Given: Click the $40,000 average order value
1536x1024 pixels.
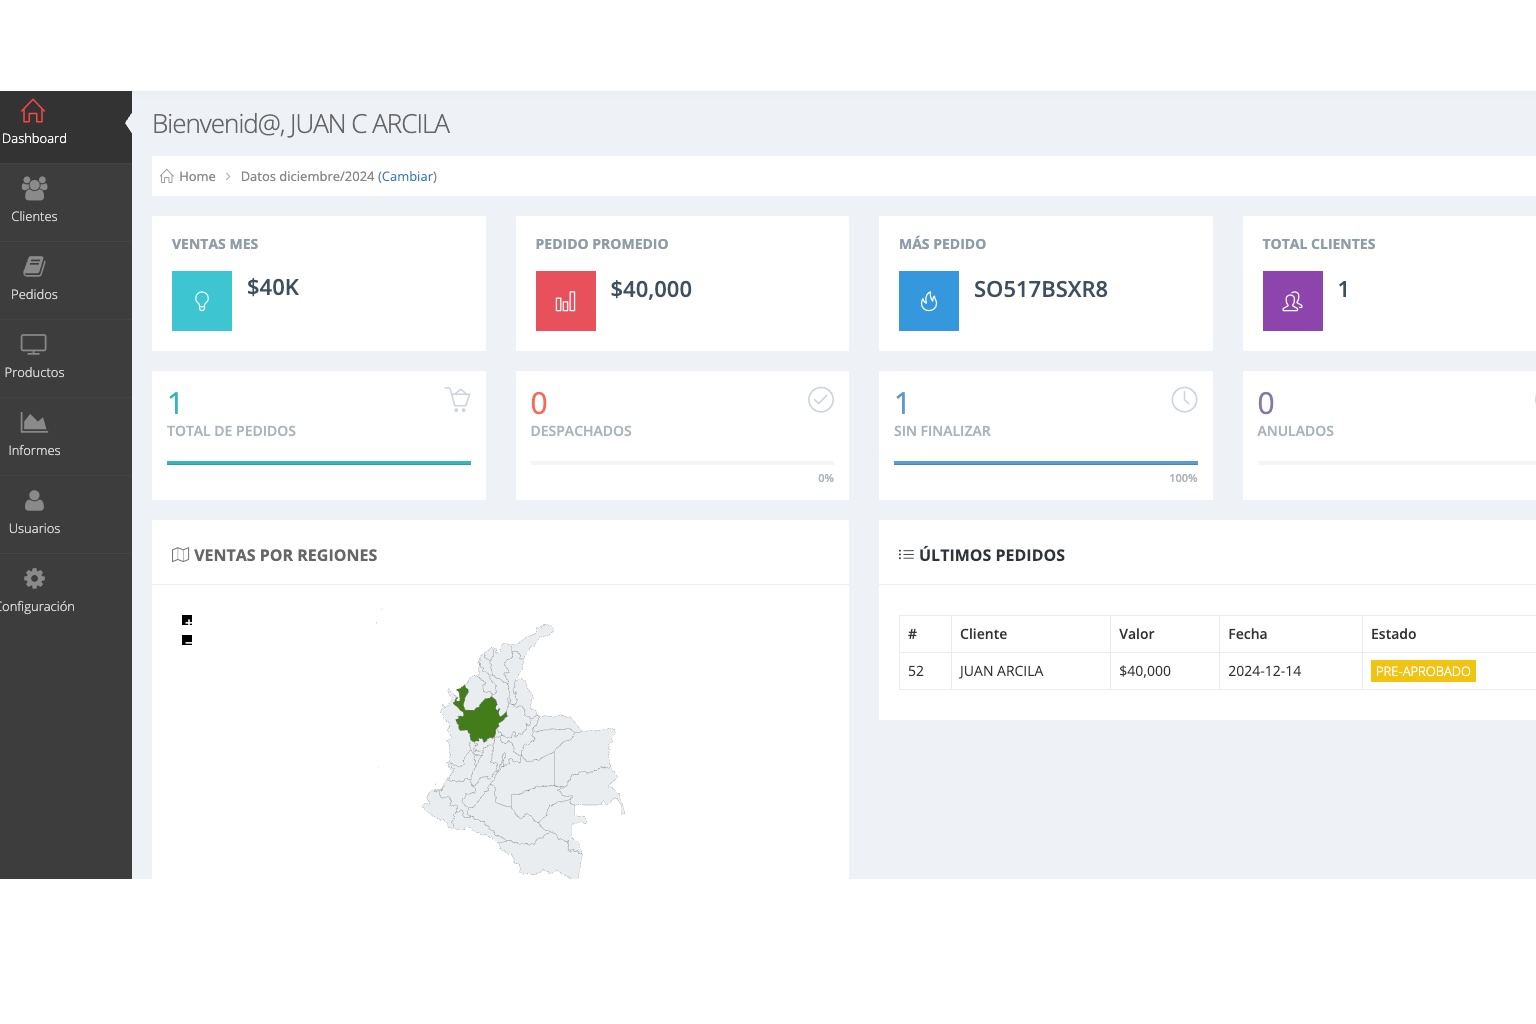Looking at the screenshot, I should (x=651, y=289).
